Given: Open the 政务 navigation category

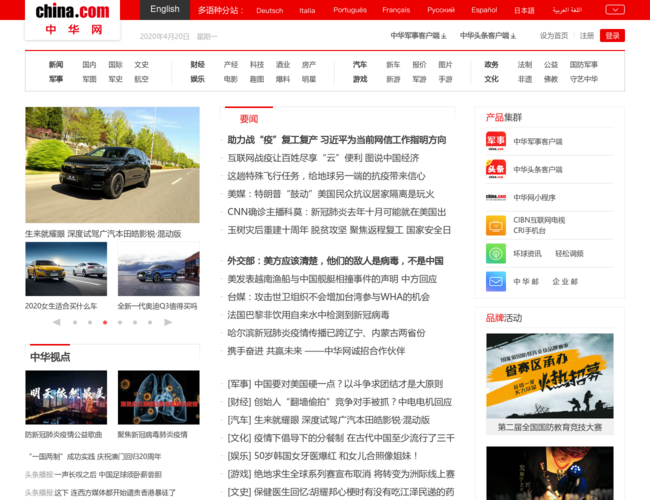Looking at the screenshot, I should (491, 64).
